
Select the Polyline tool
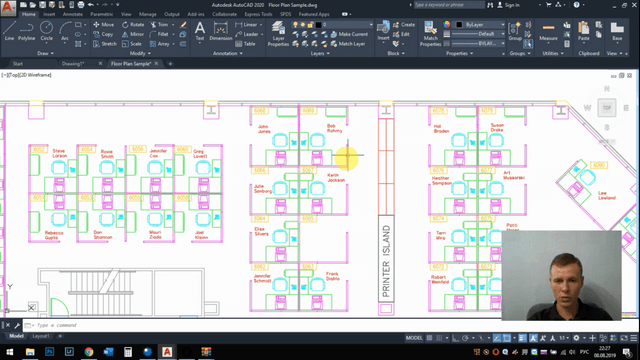[27, 31]
